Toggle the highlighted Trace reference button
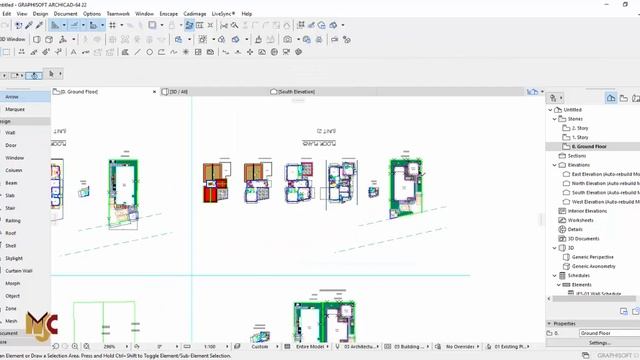The image size is (640, 360). click(189, 25)
